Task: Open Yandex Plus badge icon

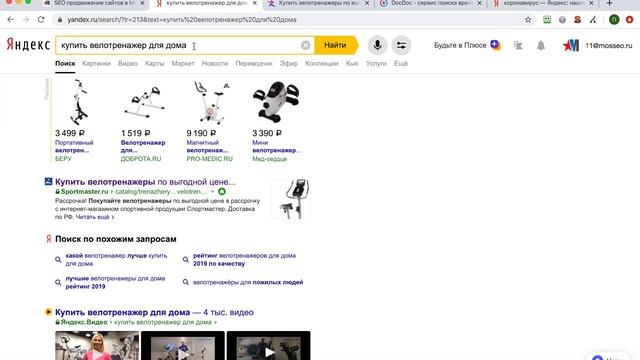Action: (495, 44)
